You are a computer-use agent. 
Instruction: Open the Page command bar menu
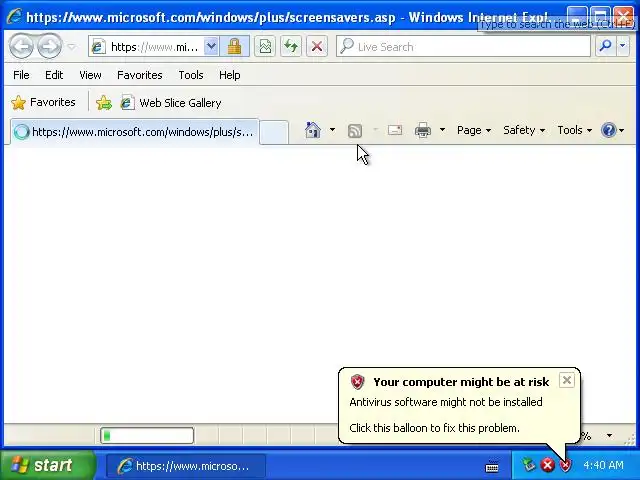pyautogui.click(x=473, y=130)
